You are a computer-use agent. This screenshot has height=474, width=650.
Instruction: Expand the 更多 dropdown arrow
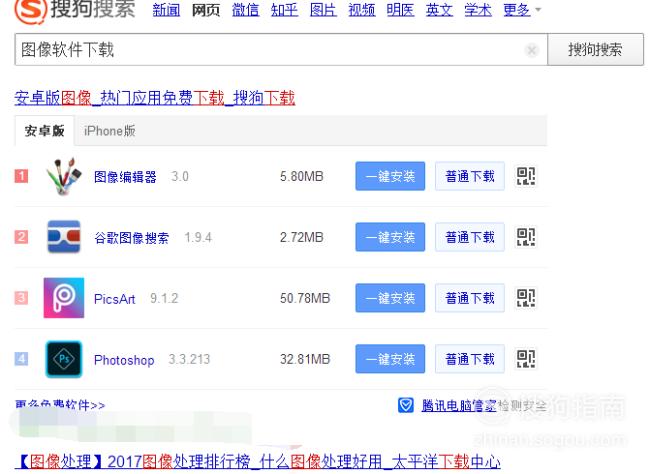(538, 9)
